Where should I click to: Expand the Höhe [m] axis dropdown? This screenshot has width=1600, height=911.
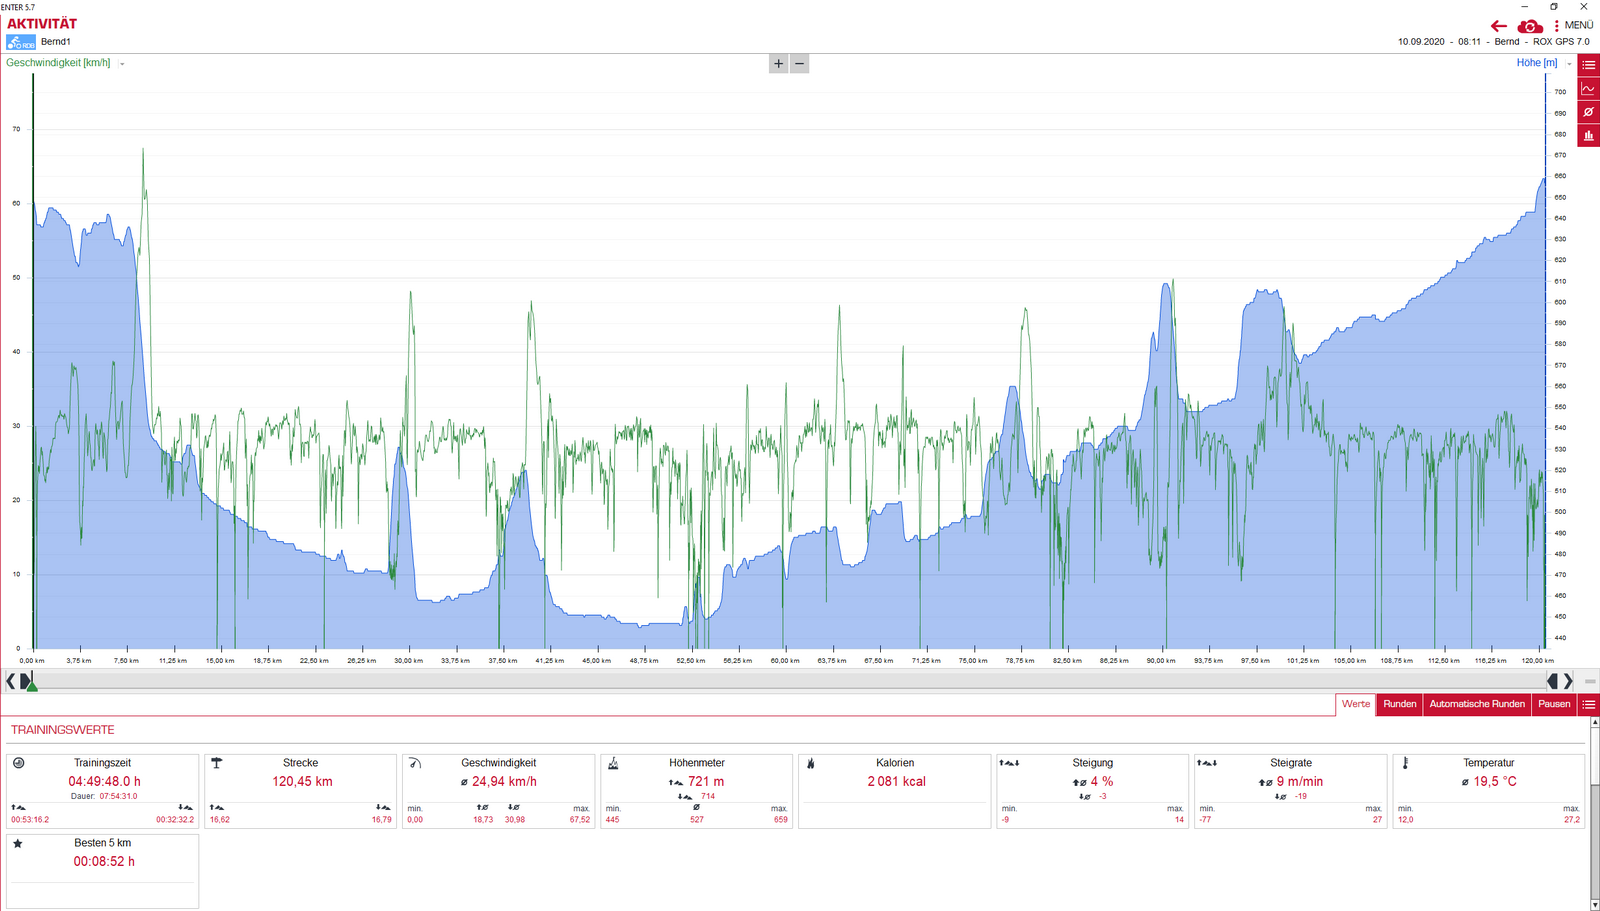[1569, 64]
